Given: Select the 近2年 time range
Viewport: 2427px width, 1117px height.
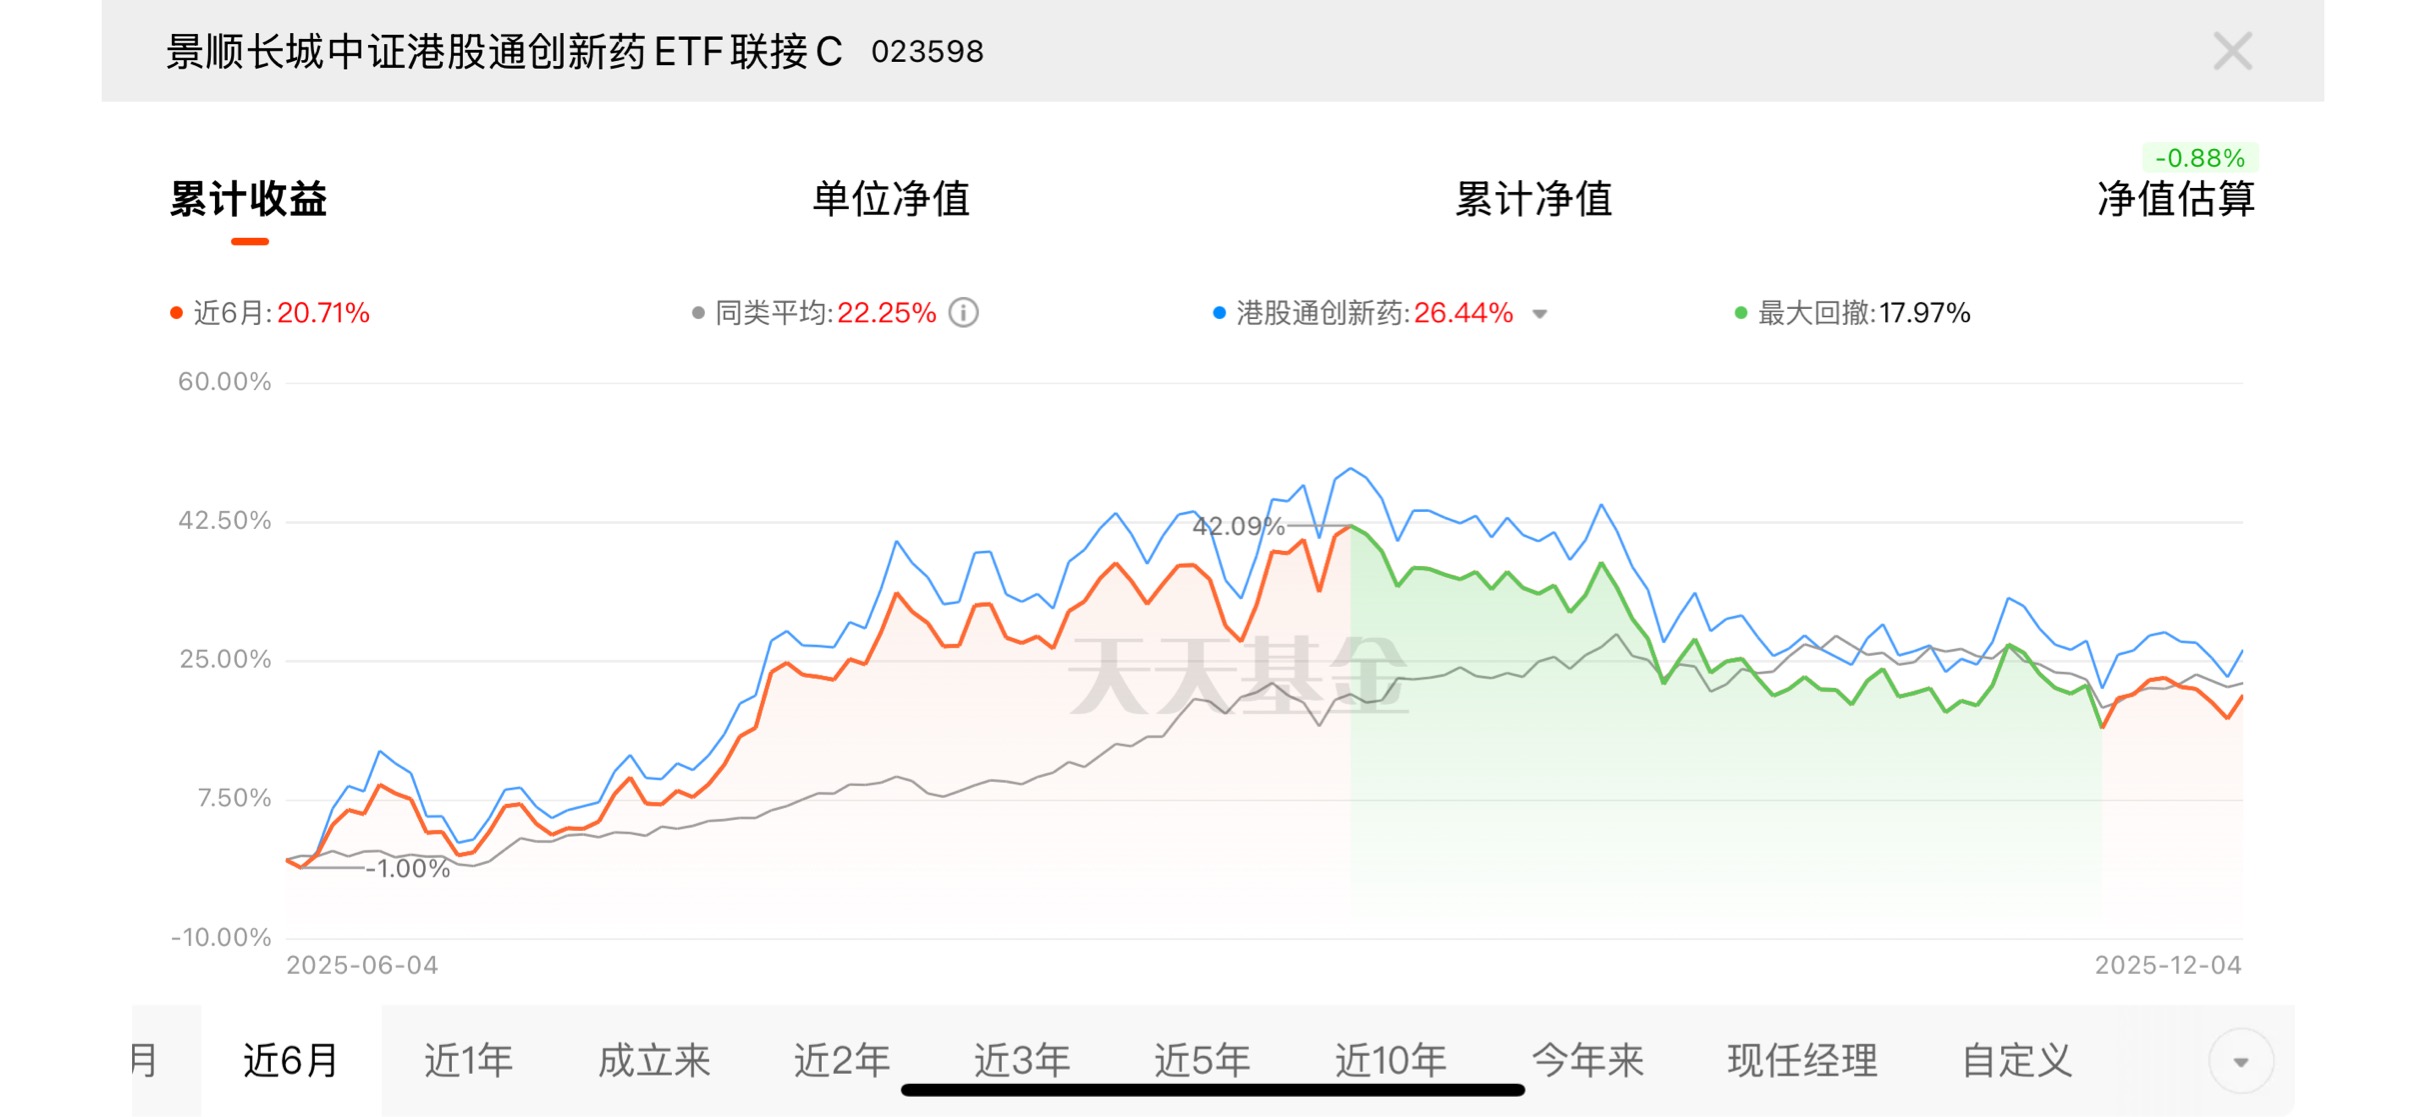Looking at the screenshot, I should pyautogui.click(x=842, y=1060).
